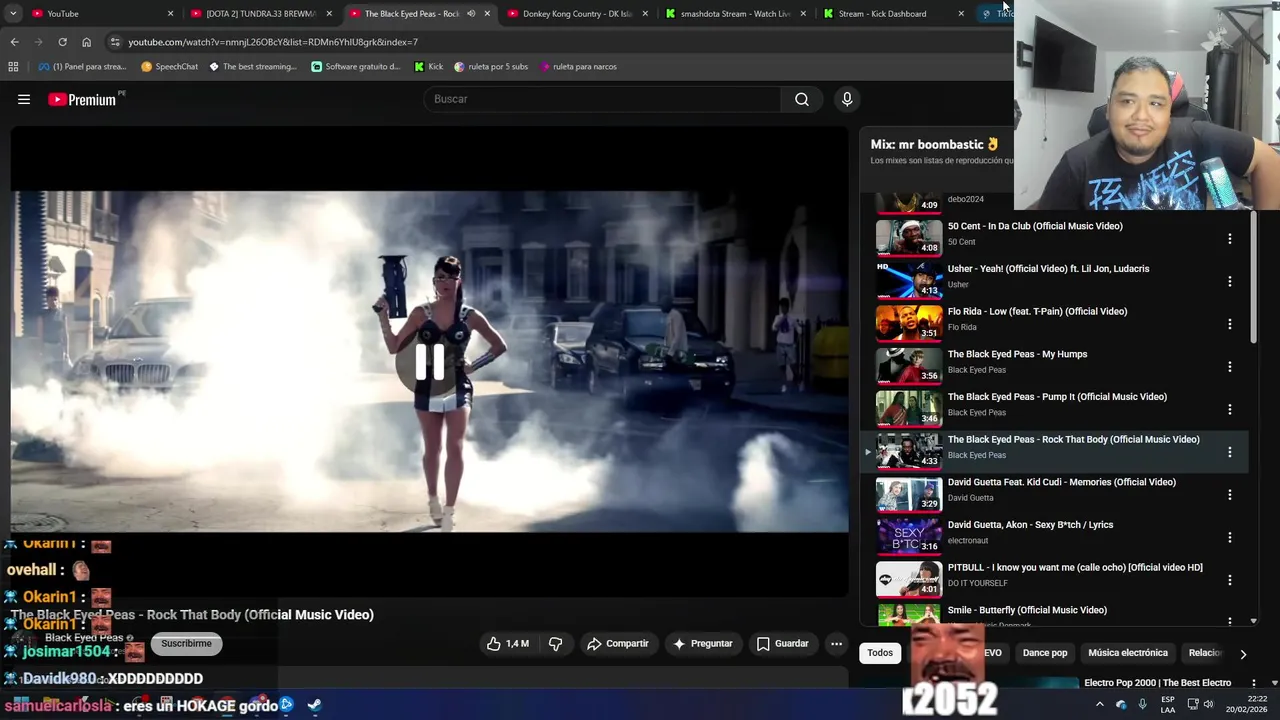Open Kick bookmark
This screenshot has width=1280, height=720.
coord(429,67)
